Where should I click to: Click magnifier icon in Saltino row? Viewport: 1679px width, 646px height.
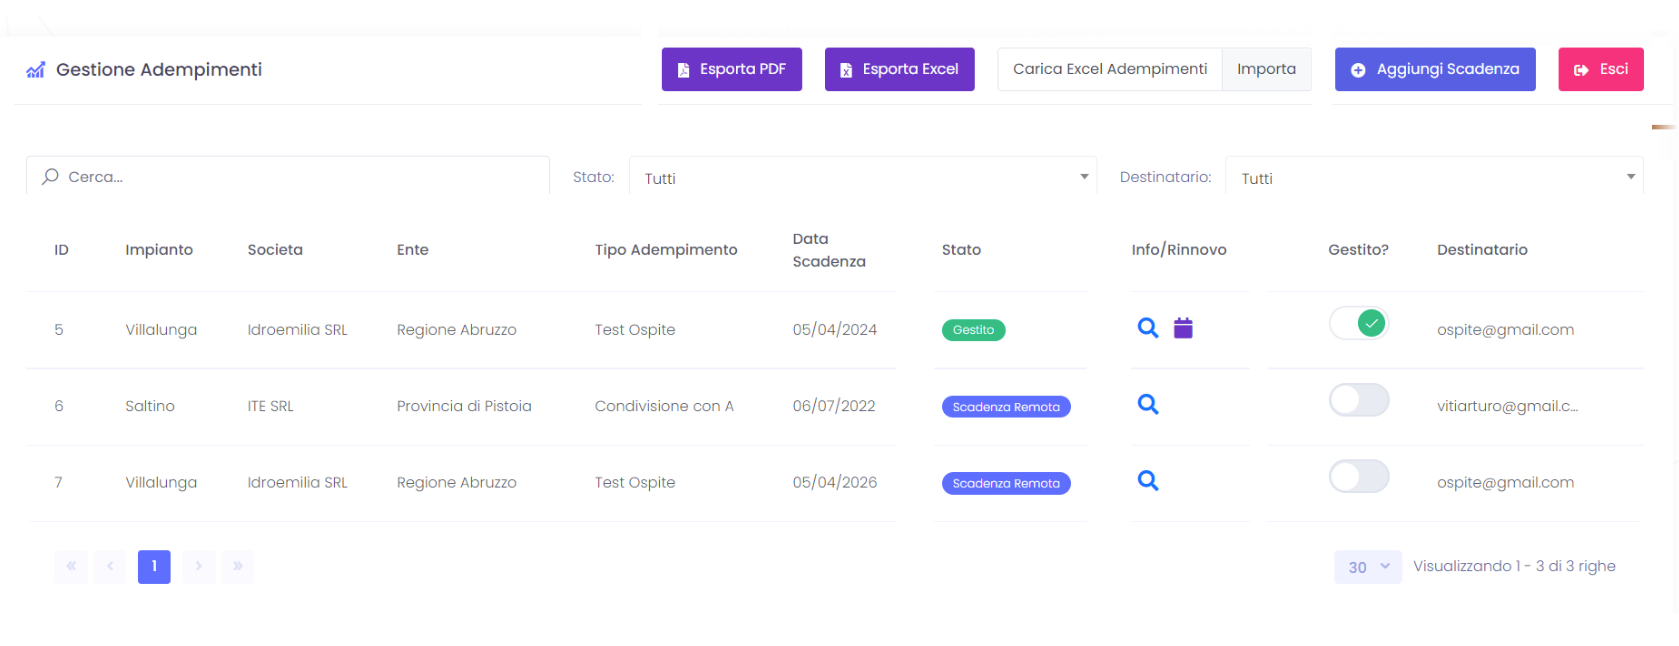click(1147, 404)
